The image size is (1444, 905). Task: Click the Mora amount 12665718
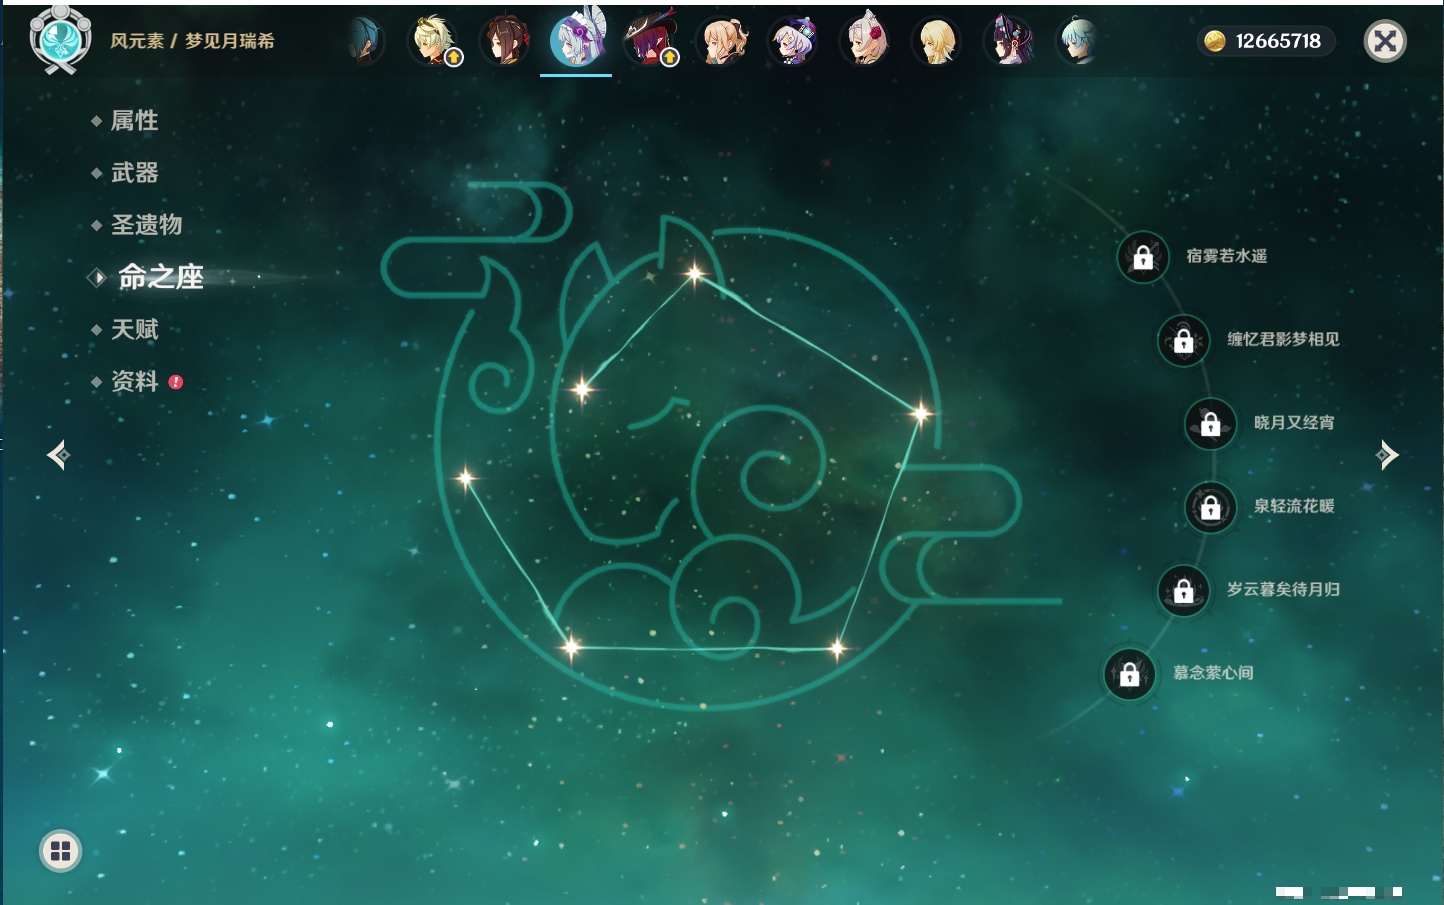click(x=1278, y=41)
